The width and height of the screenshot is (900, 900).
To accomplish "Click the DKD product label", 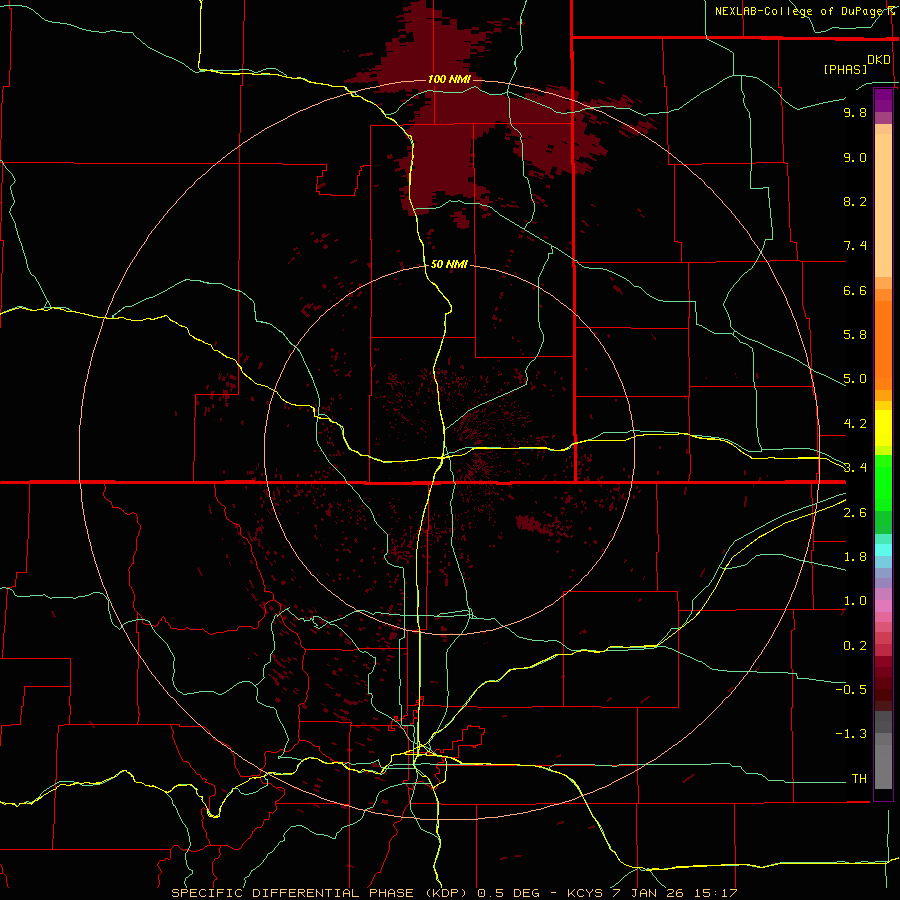I will click(x=879, y=60).
